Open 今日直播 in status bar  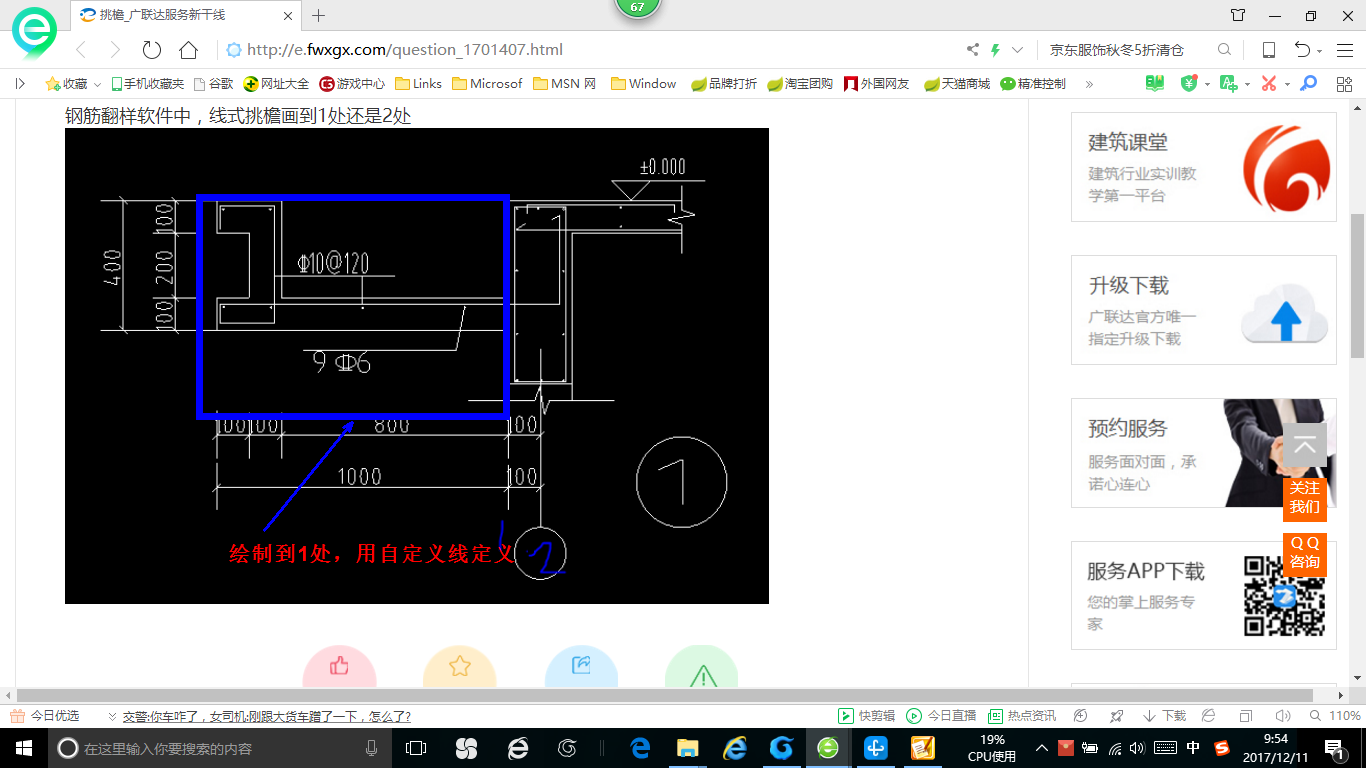(x=941, y=716)
